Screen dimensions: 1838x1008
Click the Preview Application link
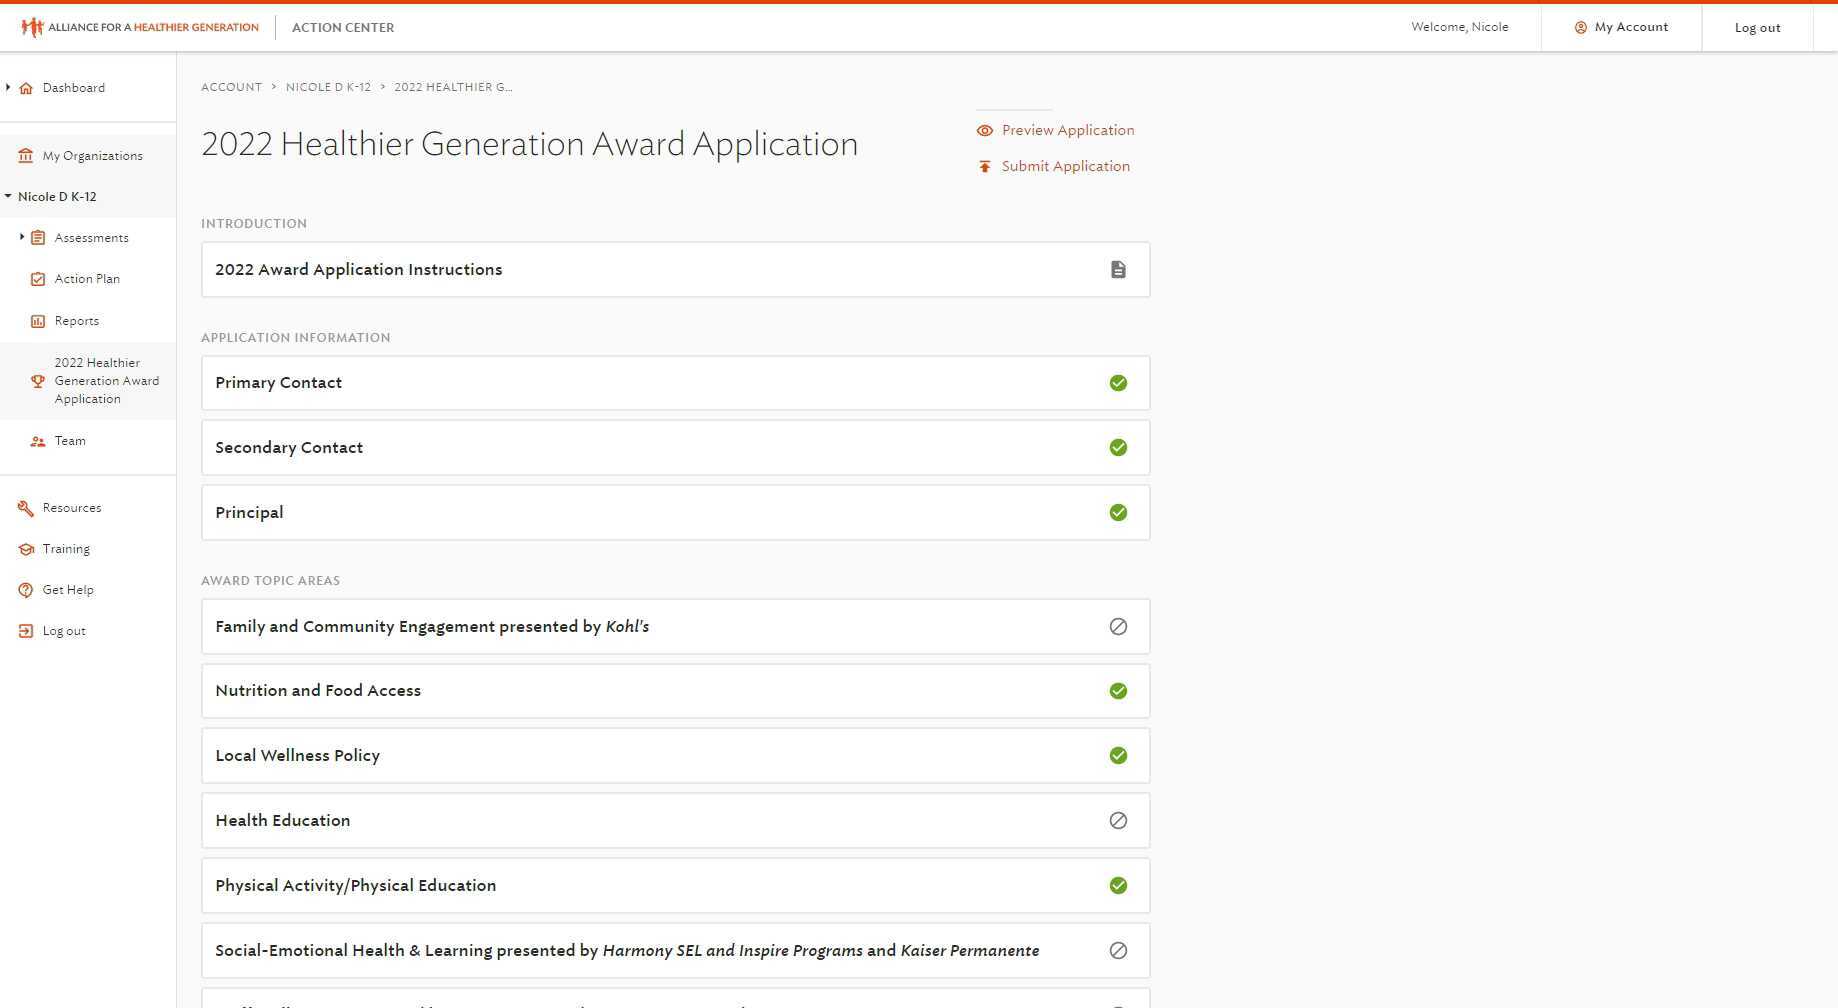(1067, 130)
